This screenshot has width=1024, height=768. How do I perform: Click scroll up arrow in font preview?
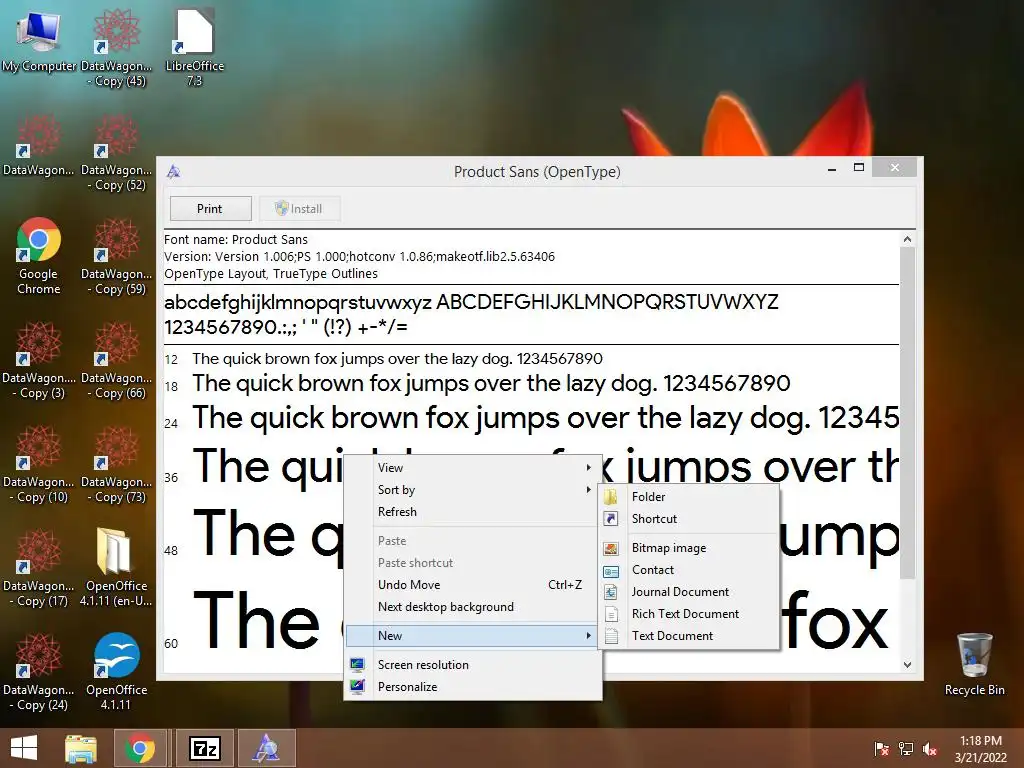[907, 239]
